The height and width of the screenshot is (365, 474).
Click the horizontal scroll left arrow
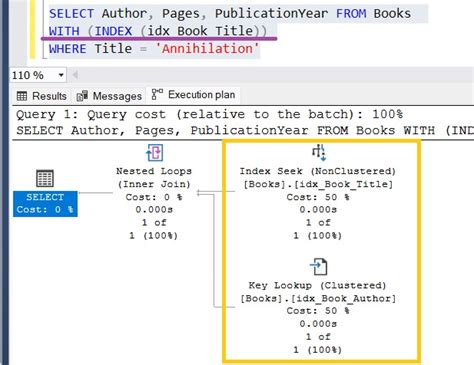click(75, 75)
